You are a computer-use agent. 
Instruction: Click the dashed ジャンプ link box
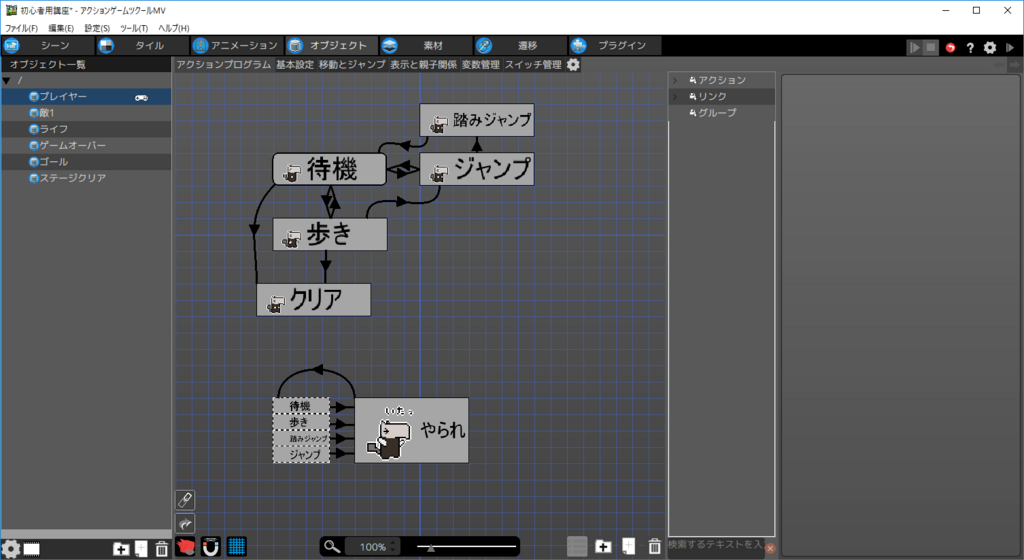point(301,454)
